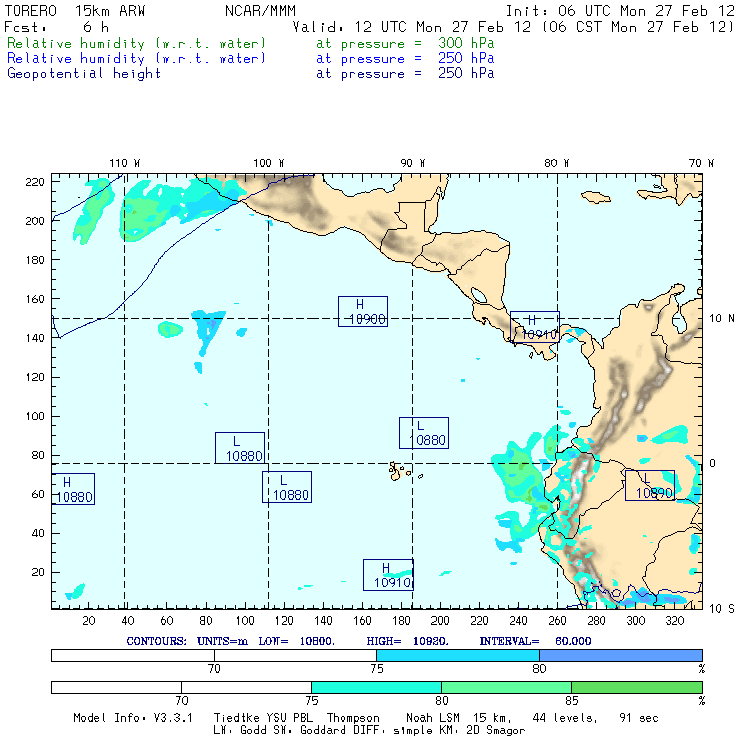Click 'CONTOURS: UNITS=m' text
Image resolution: width=740 pixels, height=740 pixels.
pyautogui.click(x=187, y=641)
